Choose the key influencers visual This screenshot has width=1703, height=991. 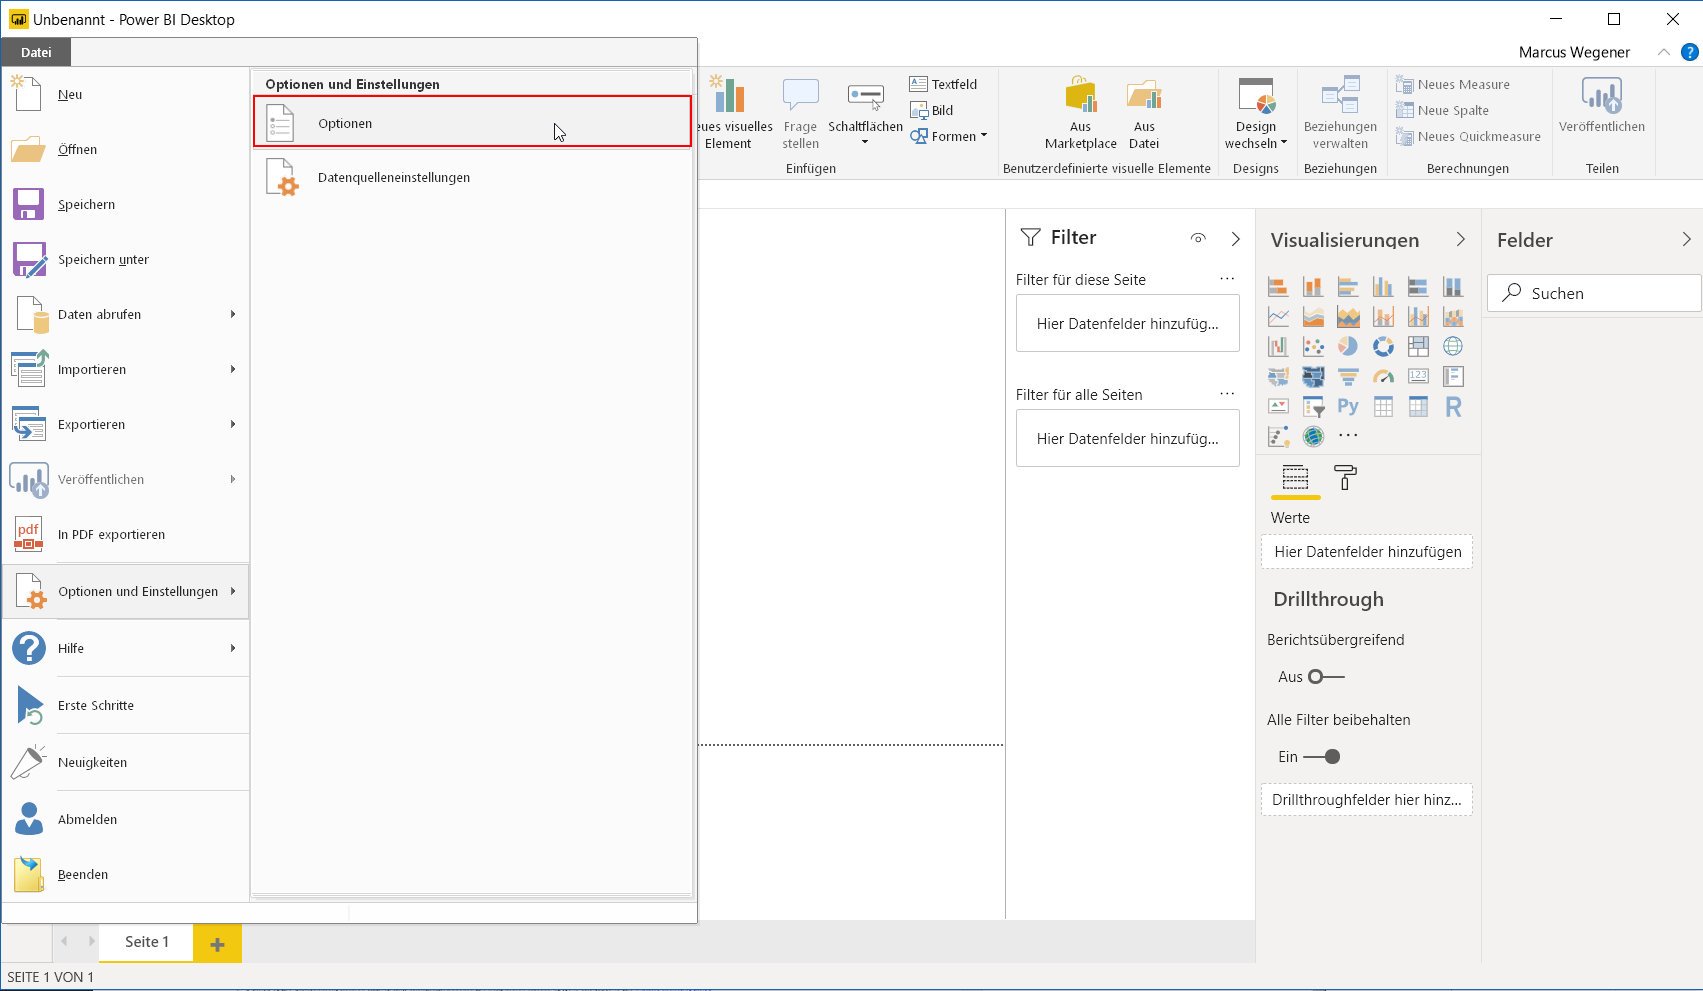coord(1278,436)
